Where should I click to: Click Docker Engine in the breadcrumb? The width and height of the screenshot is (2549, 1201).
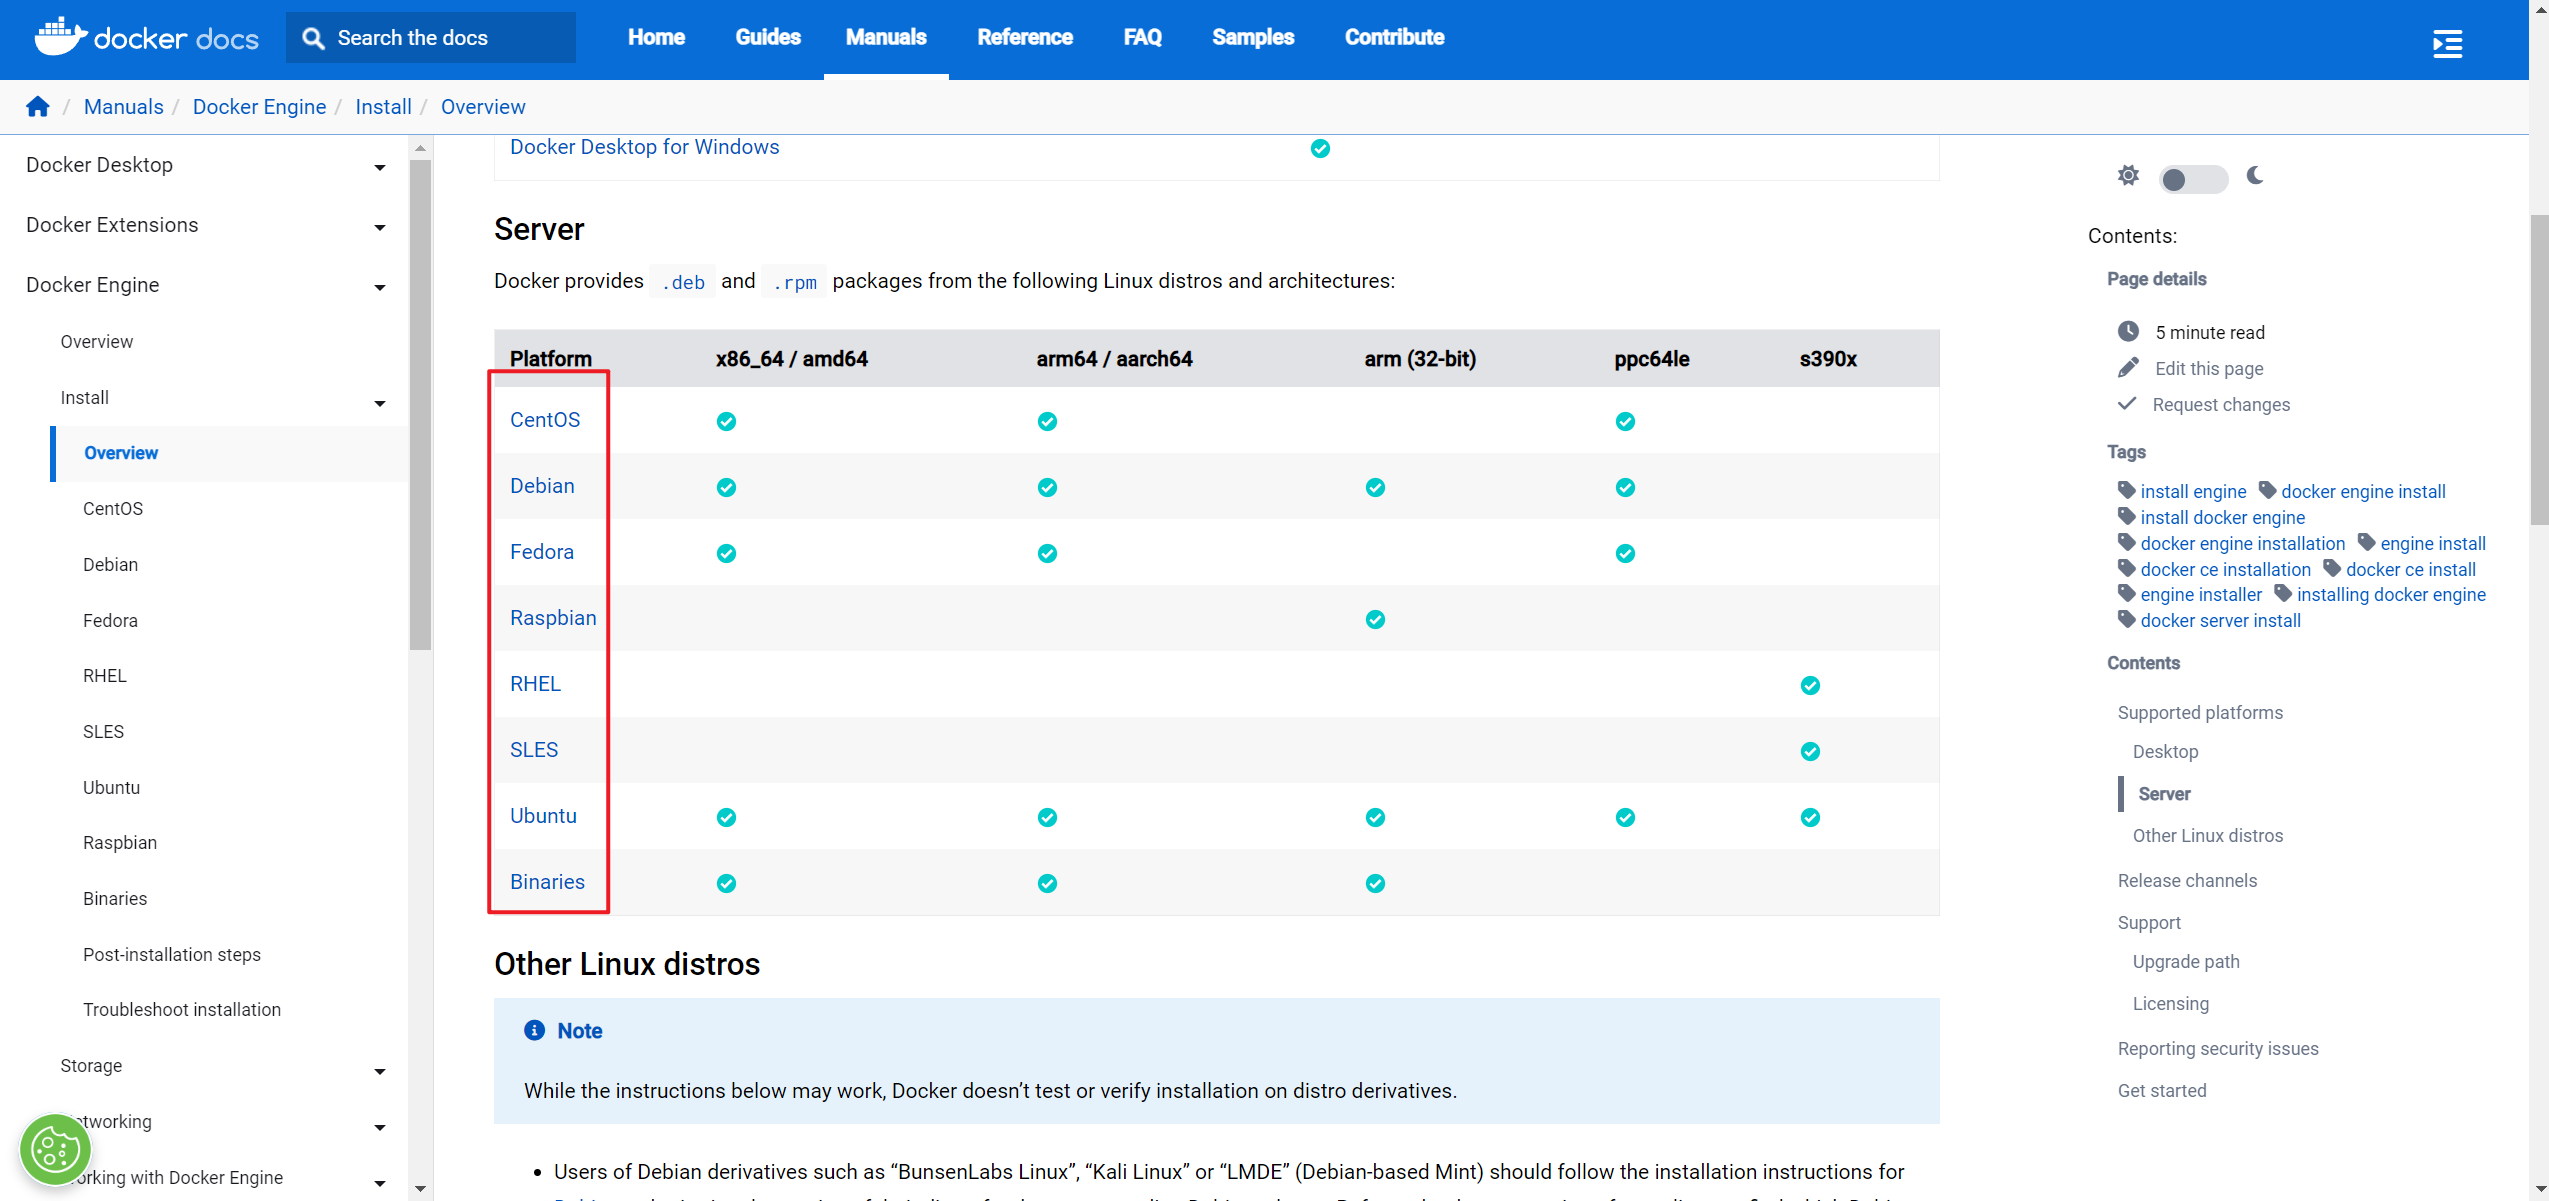click(x=259, y=107)
